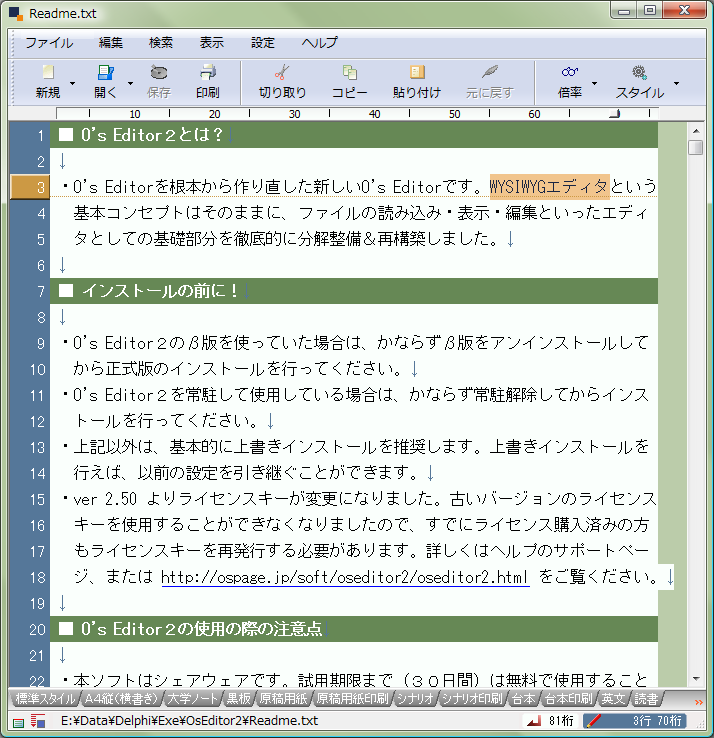Click the window resize grip in status bar corner
Viewport: 714px width, 738px height.
pos(700,723)
